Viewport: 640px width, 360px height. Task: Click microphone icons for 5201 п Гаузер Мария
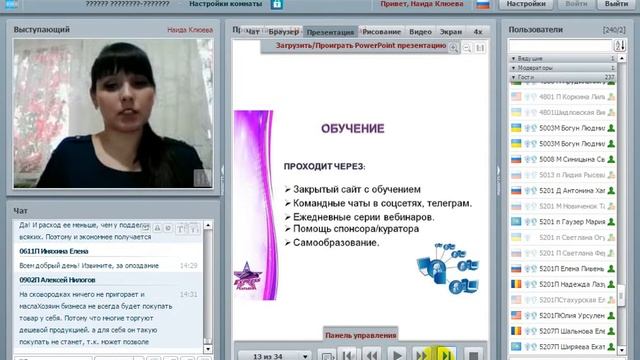(531, 222)
